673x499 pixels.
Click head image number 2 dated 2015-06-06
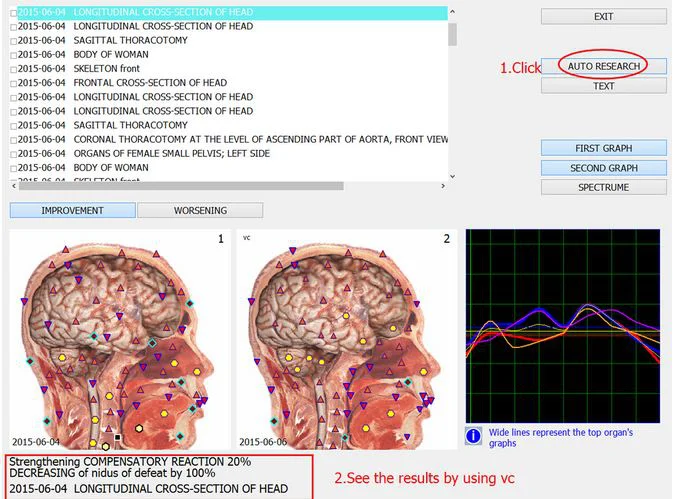tap(345, 340)
